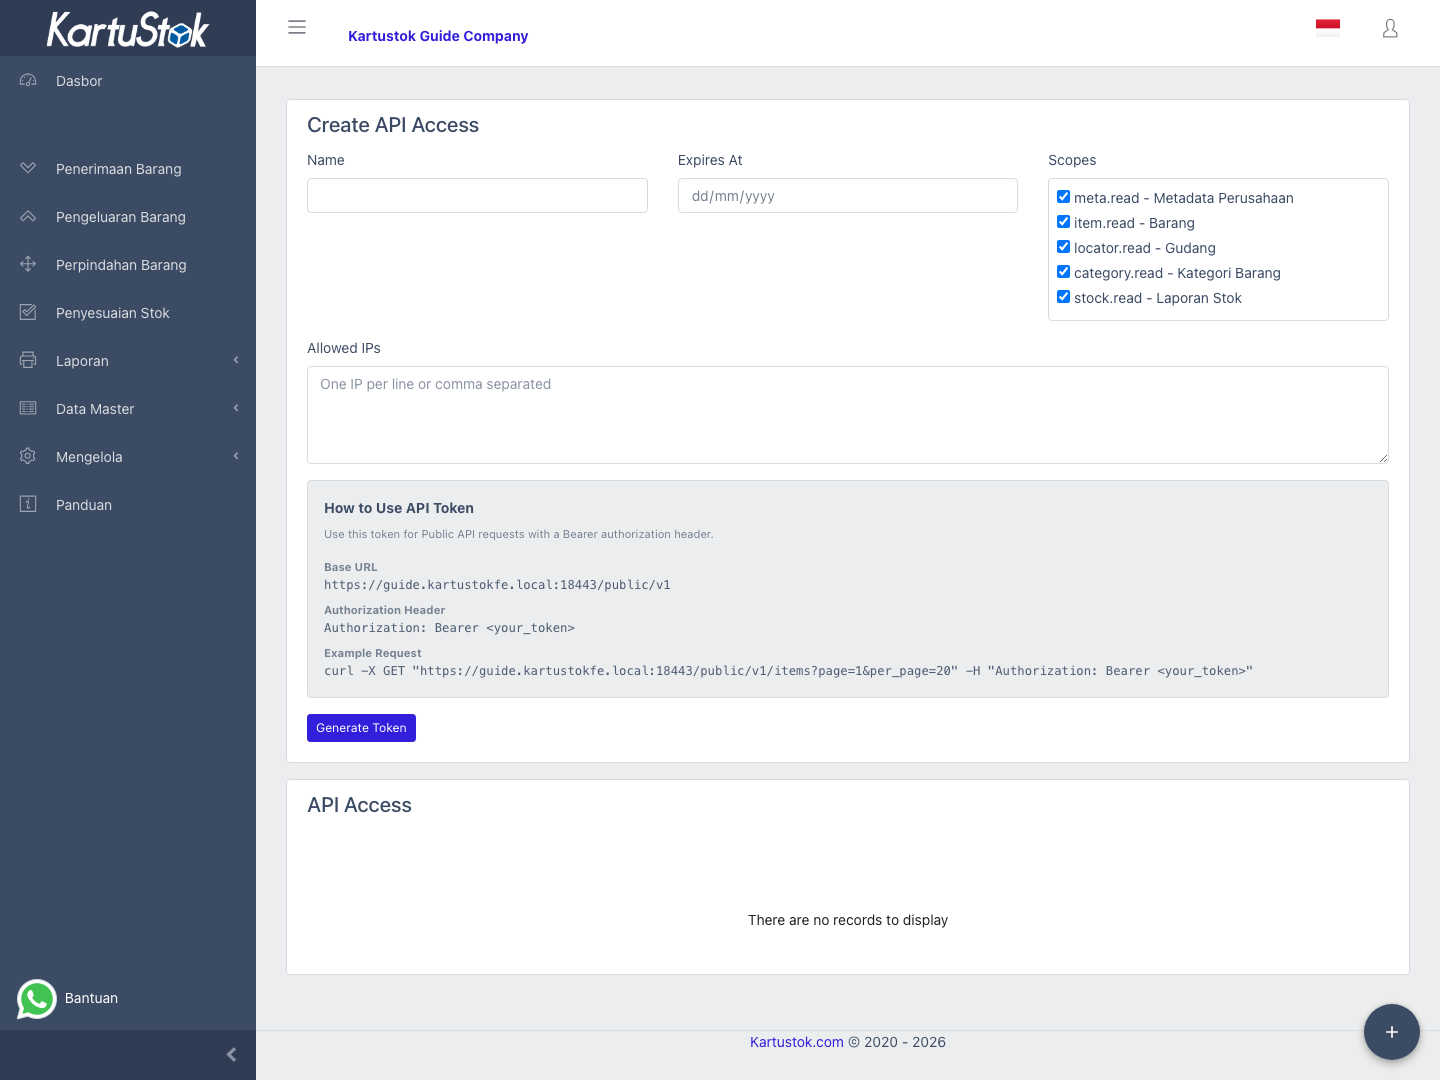Collapse the sidebar with bottom chevron
1440x1080 pixels.
[231, 1055]
